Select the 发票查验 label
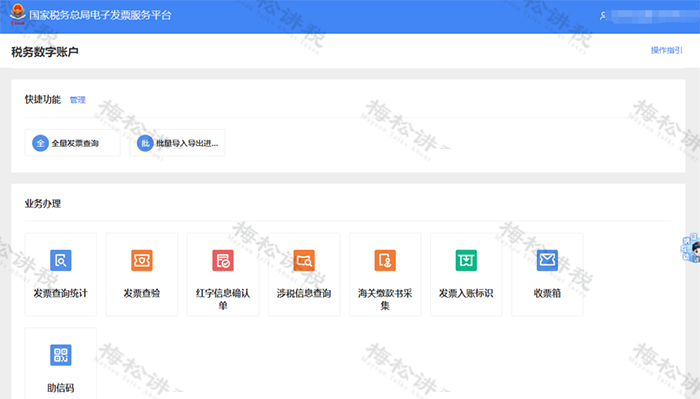Screen dimensions: 700x399 [142, 293]
